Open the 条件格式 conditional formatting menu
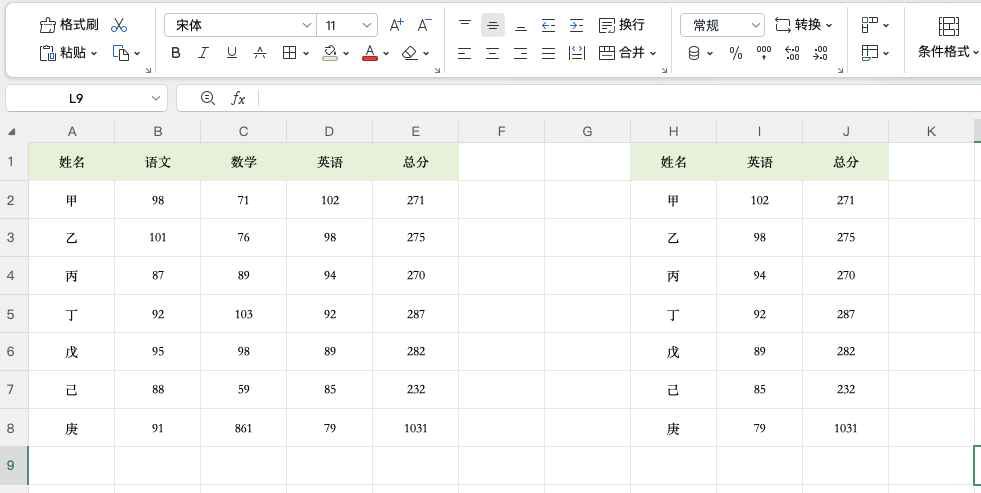 coord(948,38)
